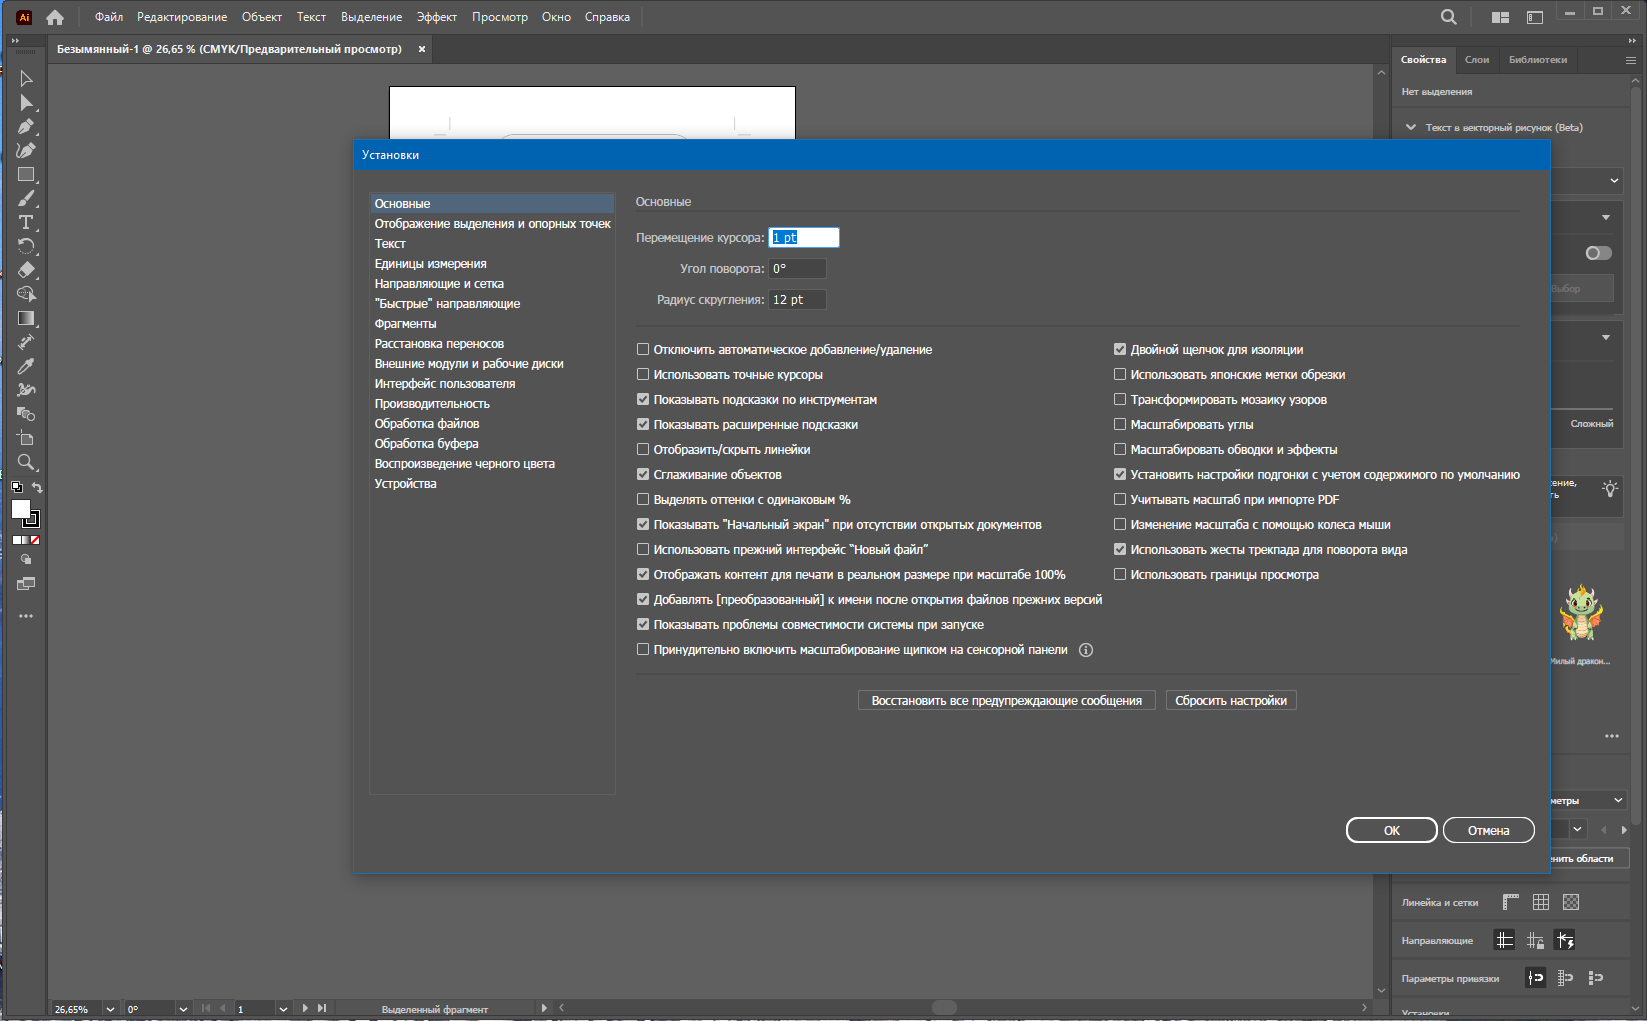Image resolution: width=1647 pixels, height=1021 pixels.
Task: Enable 'Масштабировать обводки и эффекты' checkbox
Action: [x=1120, y=450]
